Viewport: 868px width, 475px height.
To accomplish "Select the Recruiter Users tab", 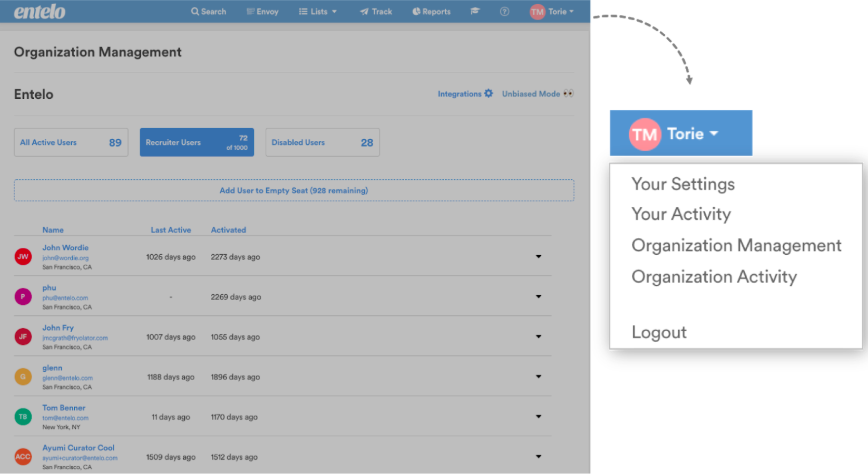I will tap(197, 142).
